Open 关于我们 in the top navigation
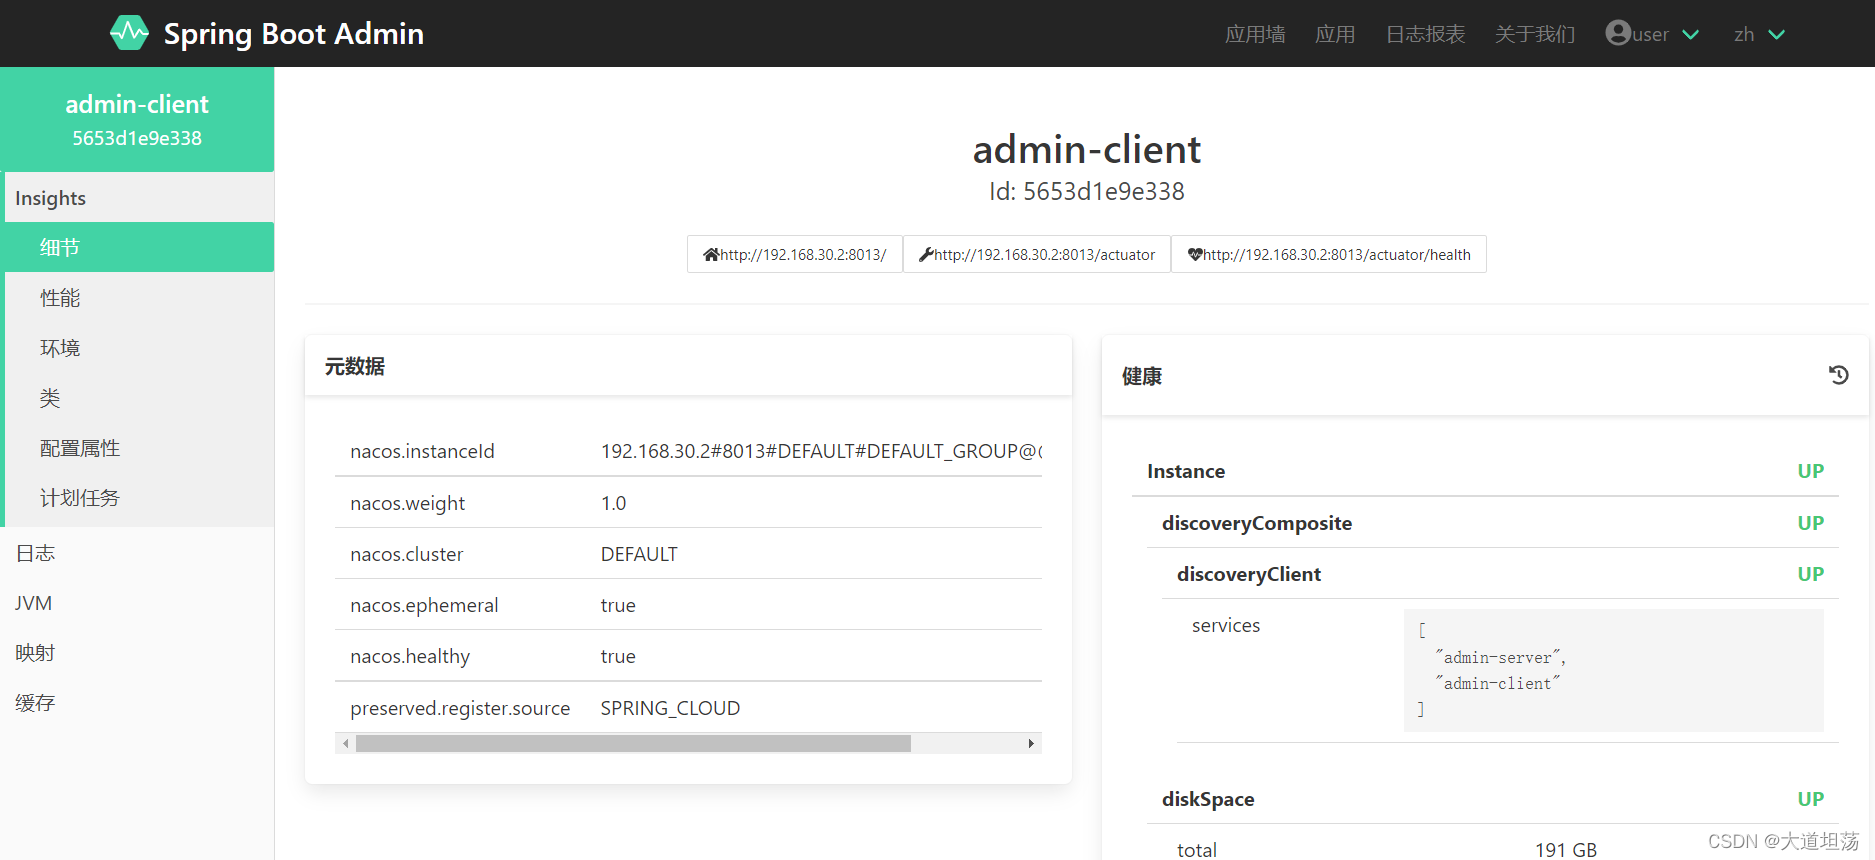This screenshot has width=1875, height=860. coord(1535,35)
